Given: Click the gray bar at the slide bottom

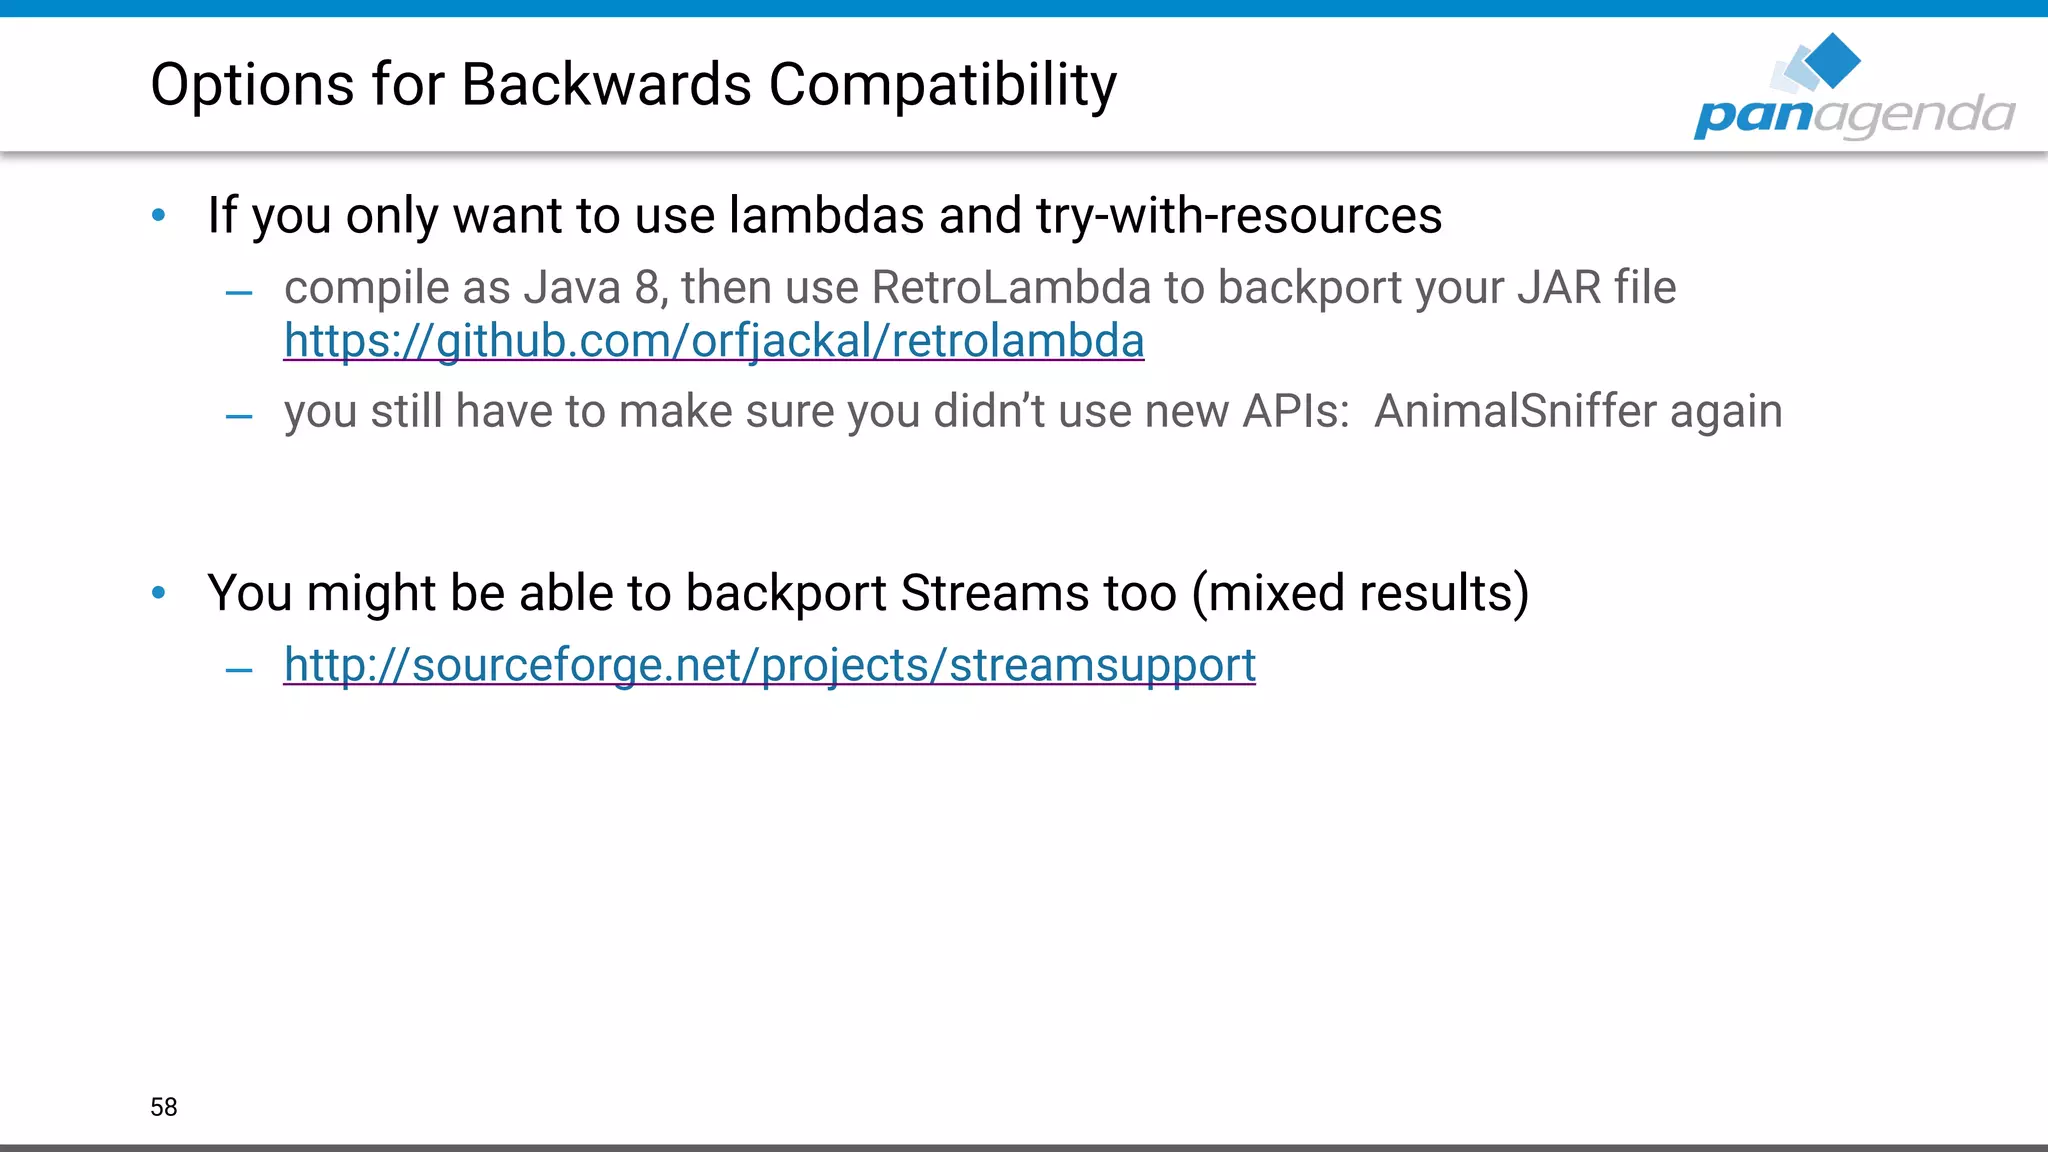Looking at the screenshot, I should pyautogui.click(x=1024, y=1147).
